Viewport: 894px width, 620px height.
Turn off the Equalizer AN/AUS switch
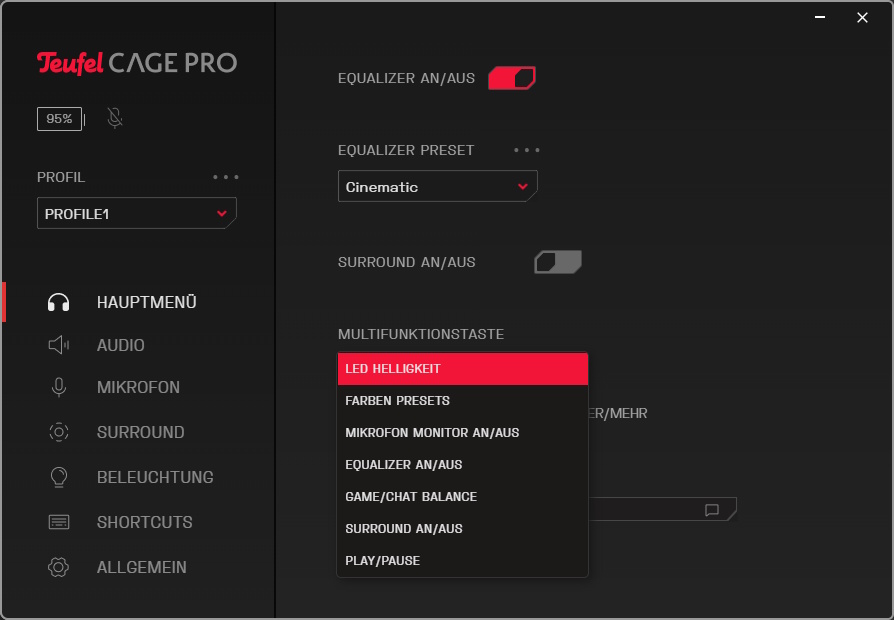(512, 78)
